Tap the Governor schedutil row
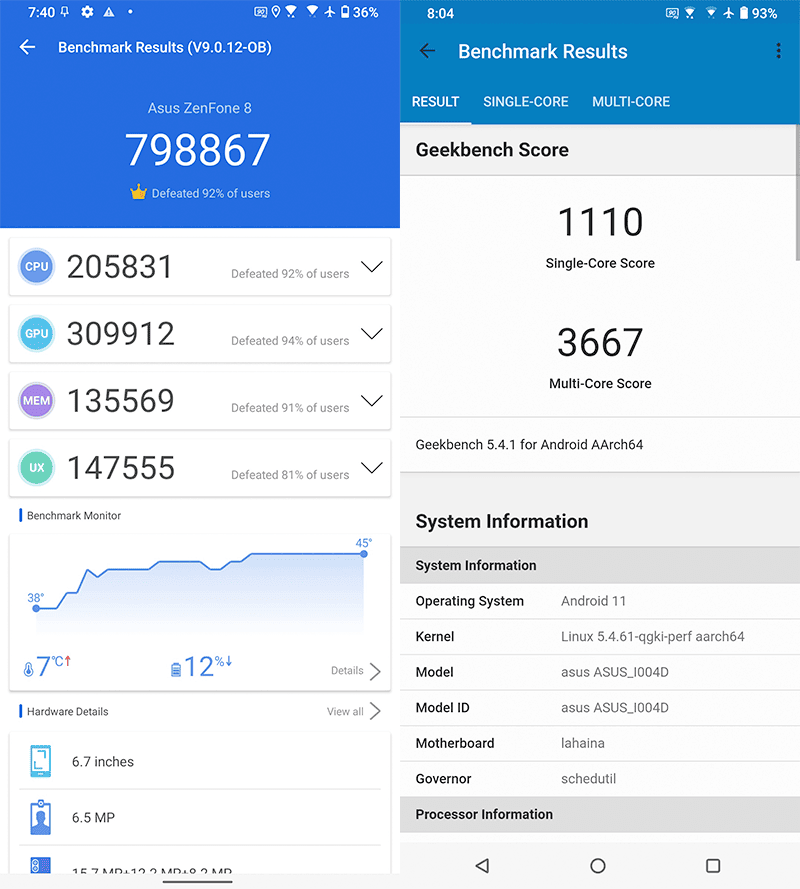 coord(600,779)
